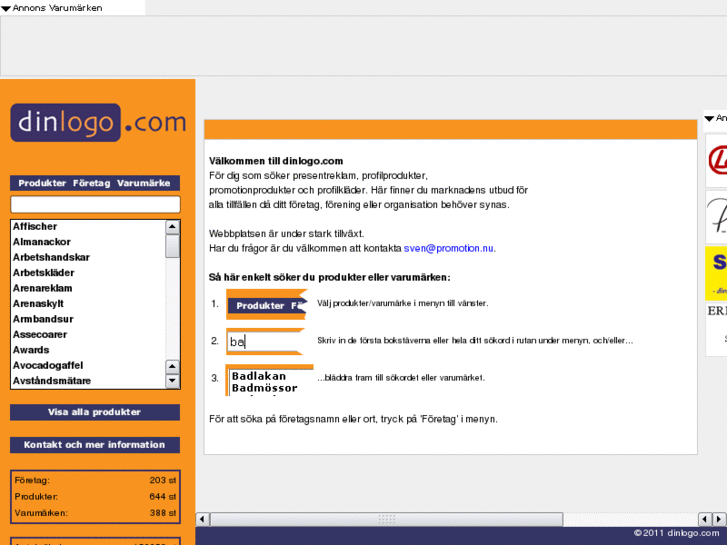Viewport: 727px width, 545px height.
Task: Click Visa alla produkter button
Action: [95, 412]
